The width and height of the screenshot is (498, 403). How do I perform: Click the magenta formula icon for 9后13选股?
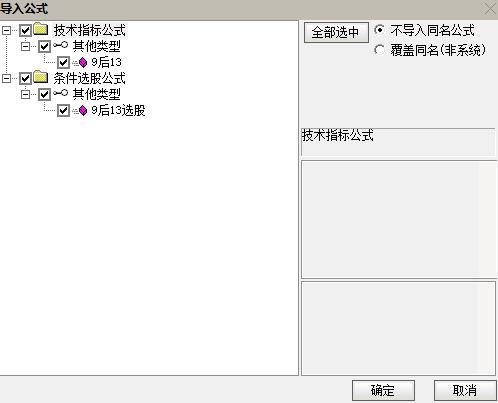coord(83,110)
